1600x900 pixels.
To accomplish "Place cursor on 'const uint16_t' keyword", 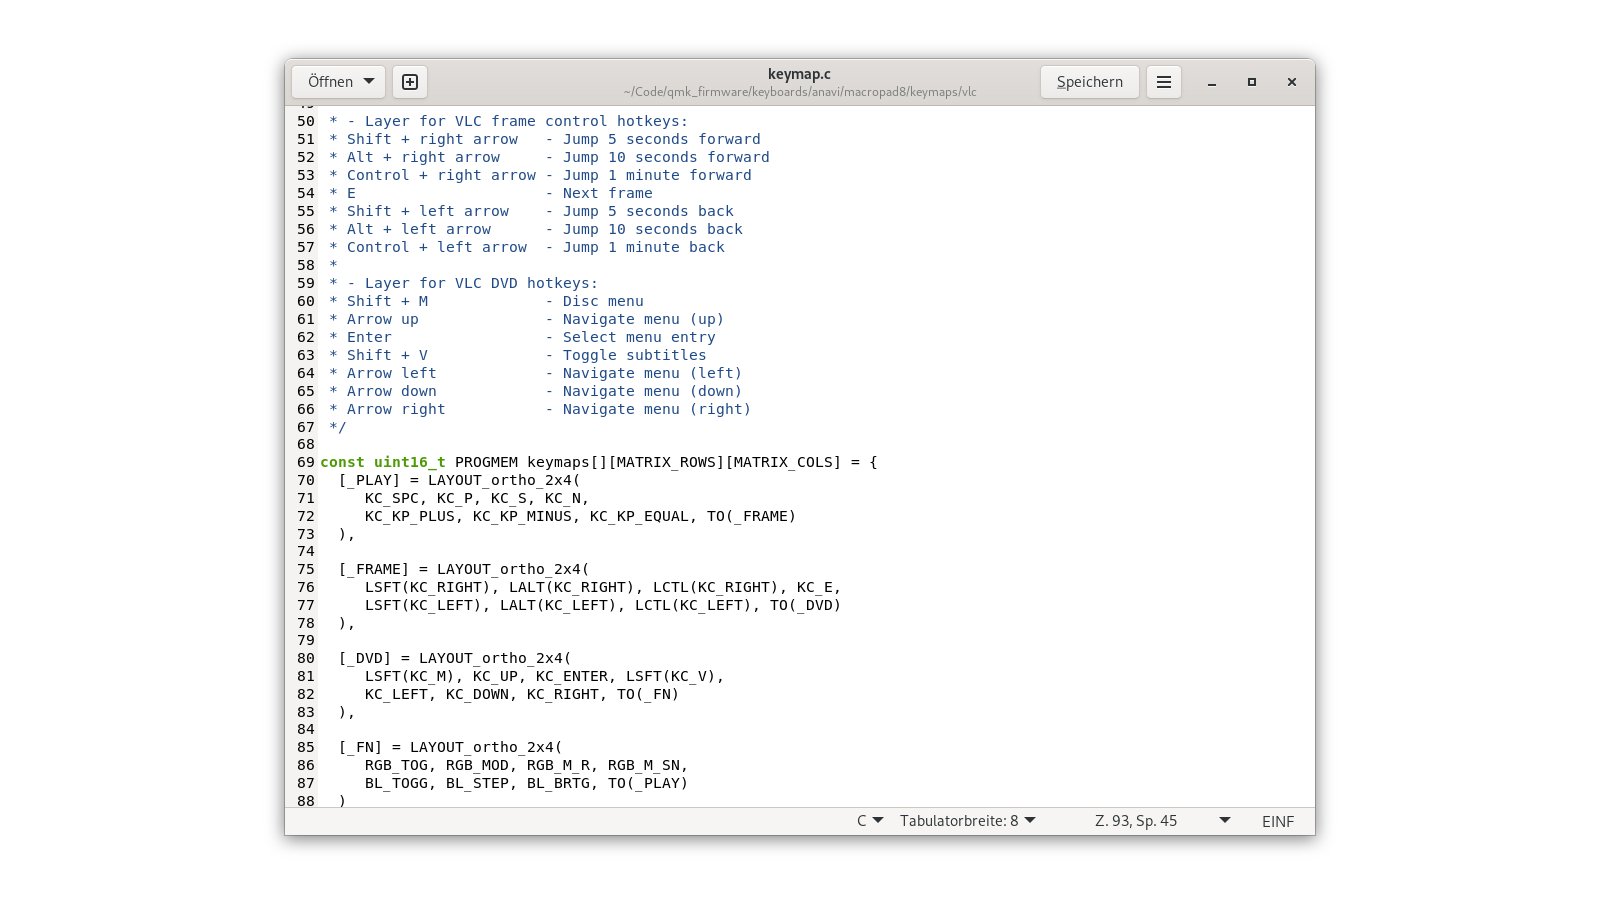I will click(383, 462).
